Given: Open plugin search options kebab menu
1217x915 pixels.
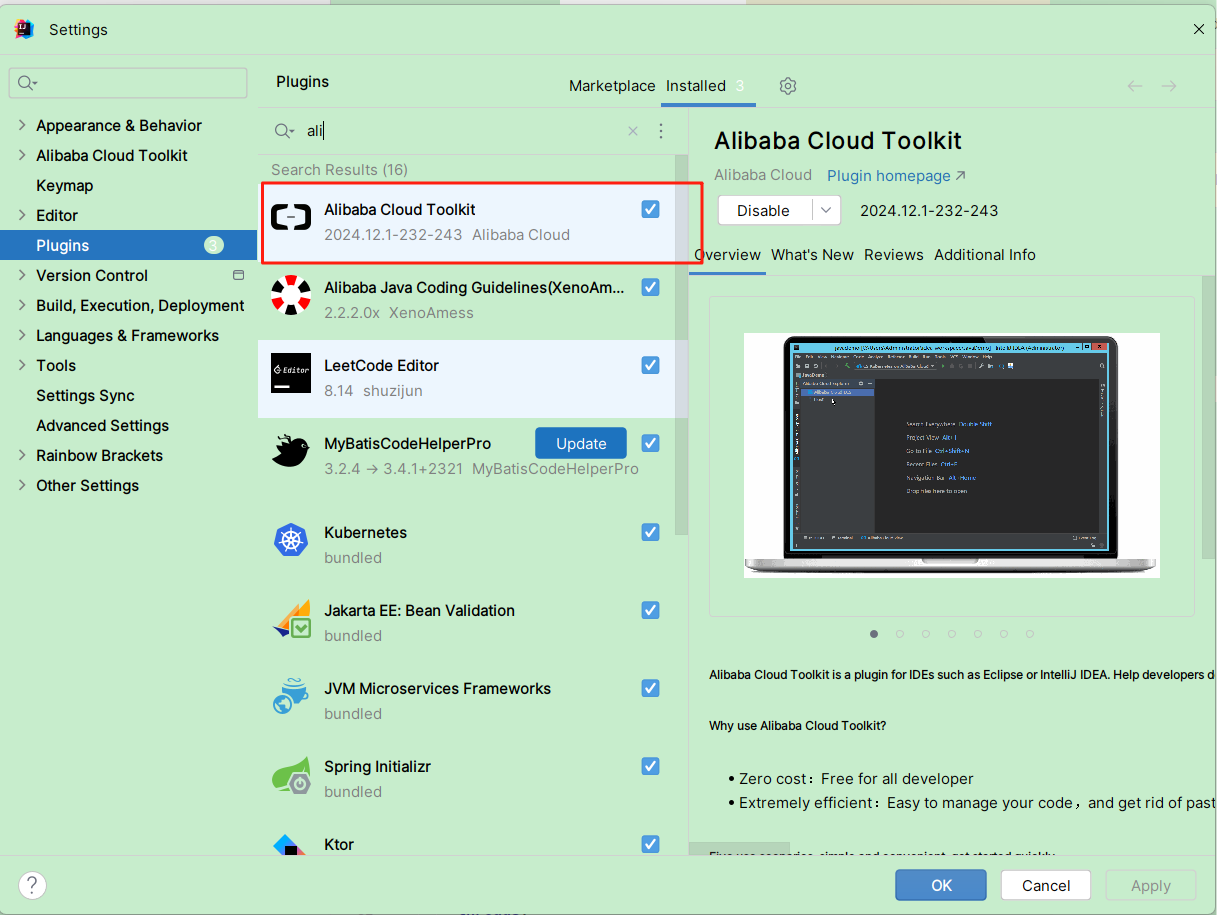Looking at the screenshot, I should [x=660, y=131].
